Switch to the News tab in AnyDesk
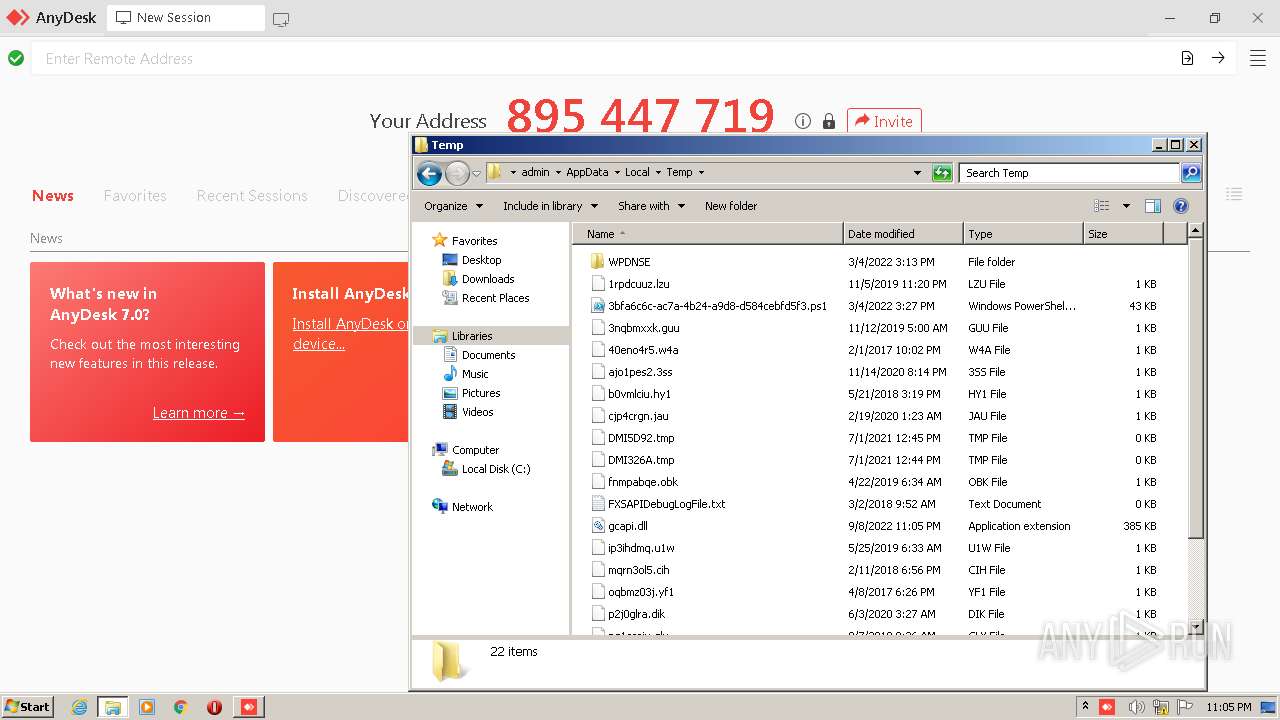 point(53,196)
